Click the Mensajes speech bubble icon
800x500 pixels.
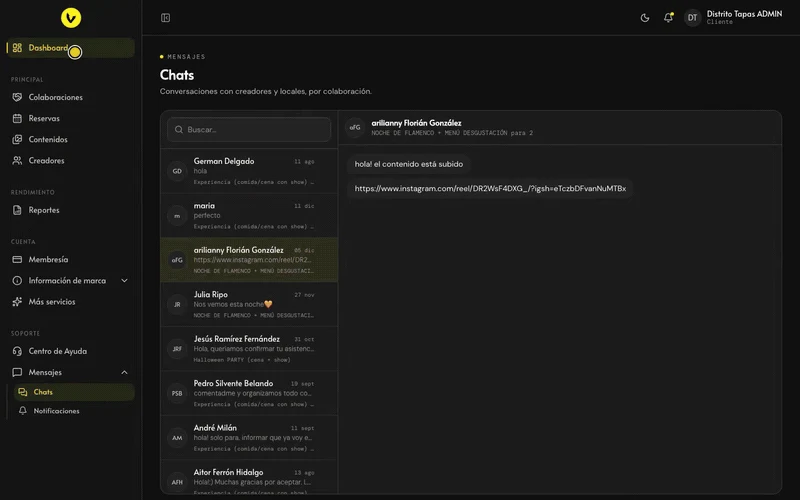17,372
